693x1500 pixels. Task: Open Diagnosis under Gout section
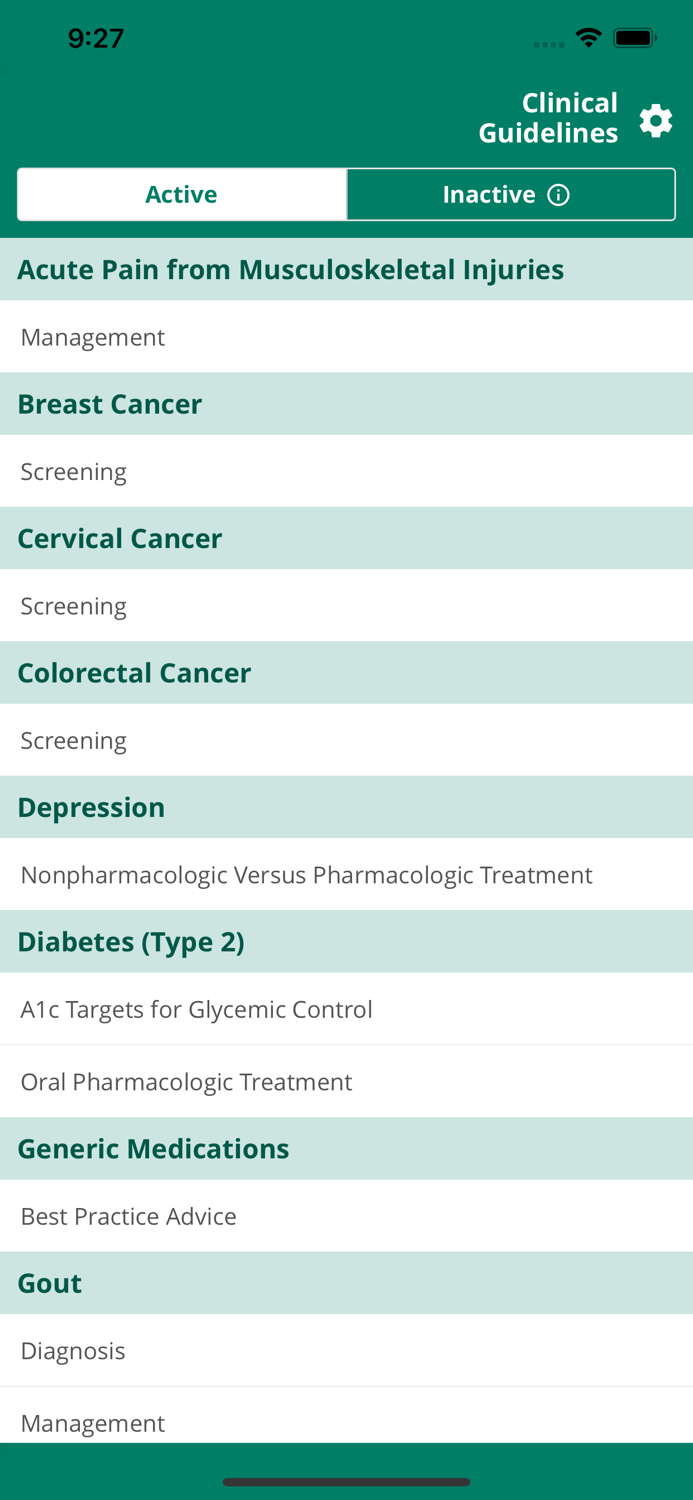(72, 1350)
